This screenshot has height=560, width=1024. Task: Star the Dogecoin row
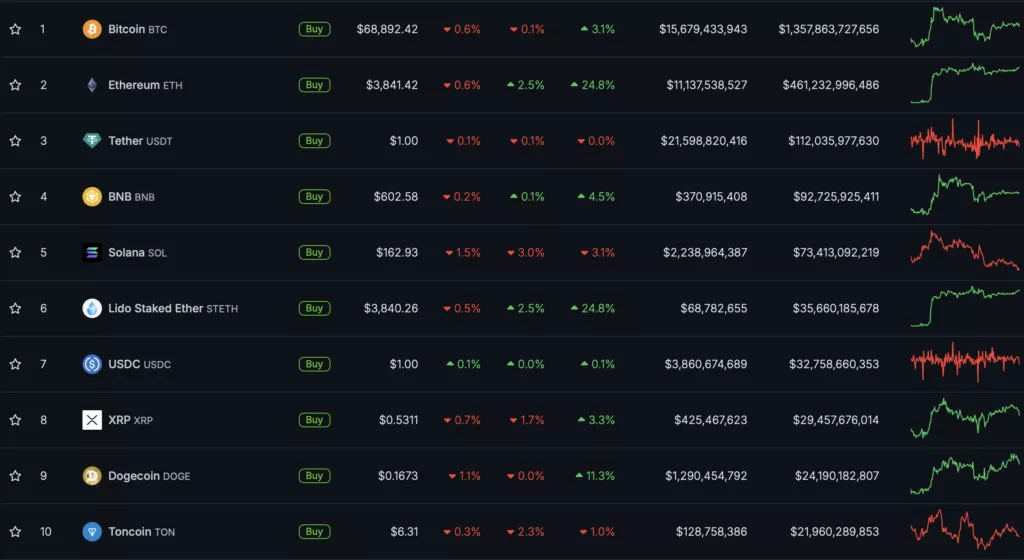pos(15,476)
